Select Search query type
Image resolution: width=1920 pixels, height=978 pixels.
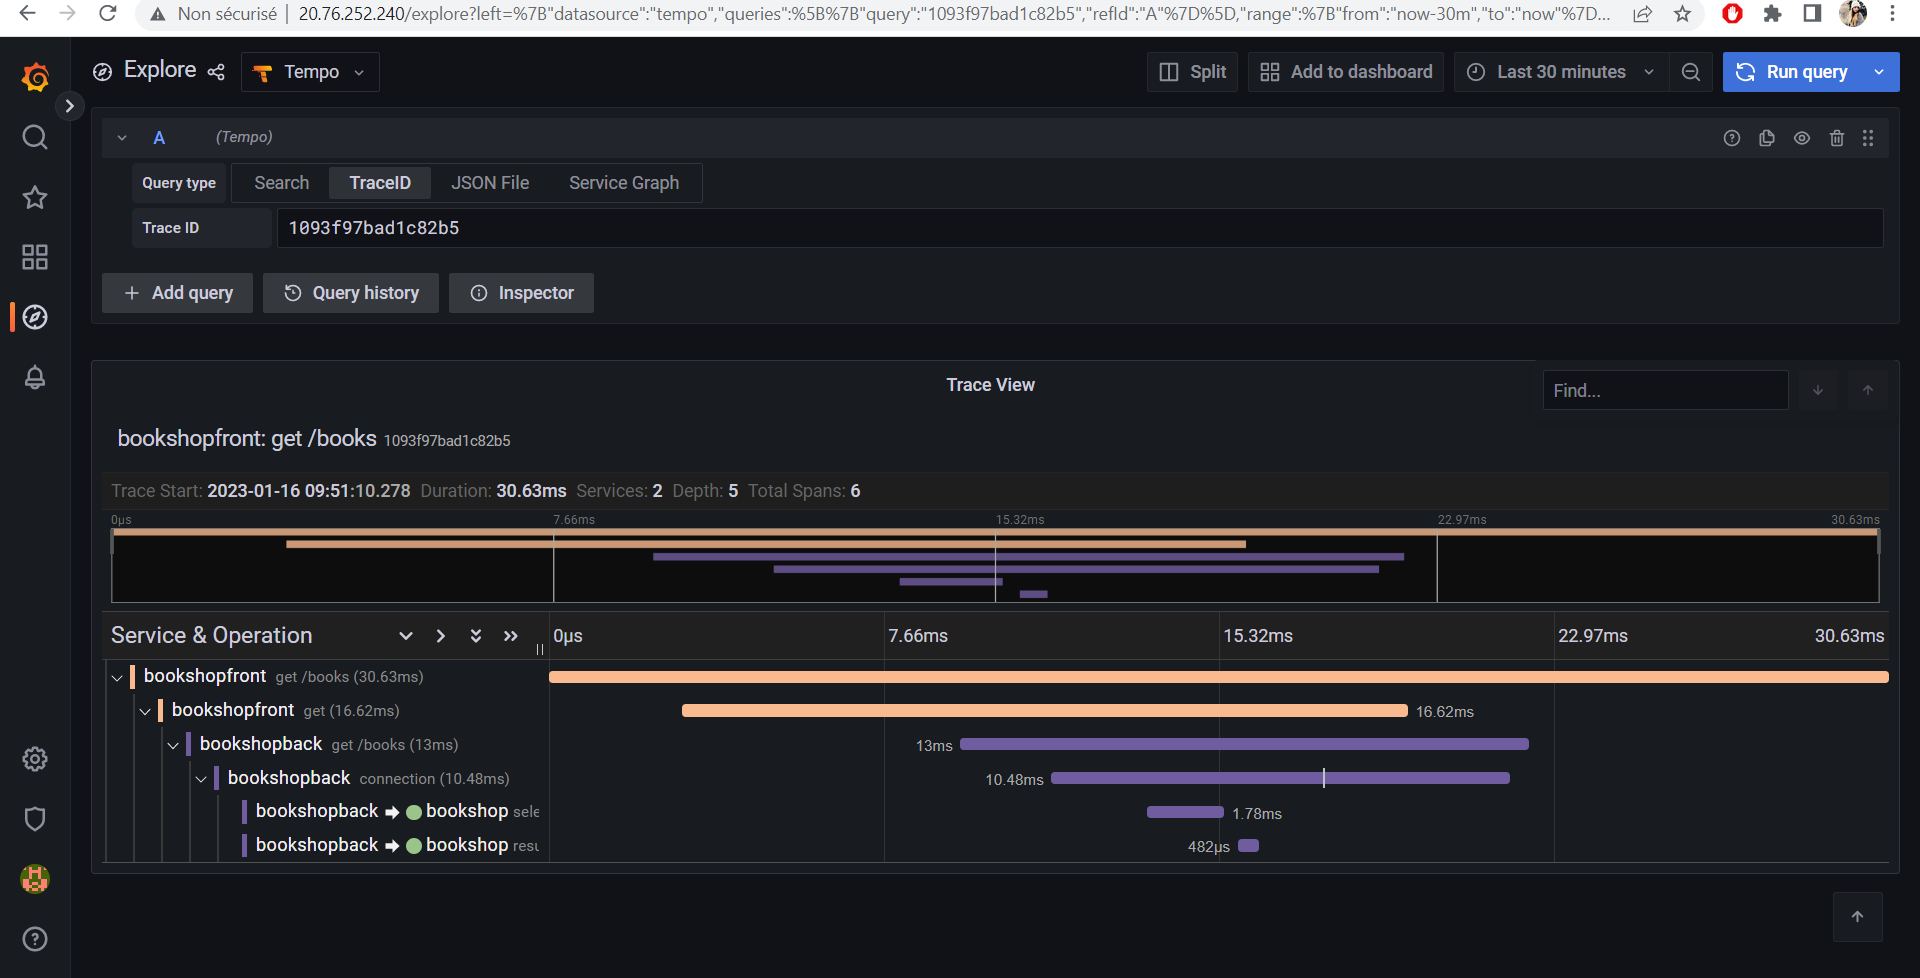click(x=282, y=183)
